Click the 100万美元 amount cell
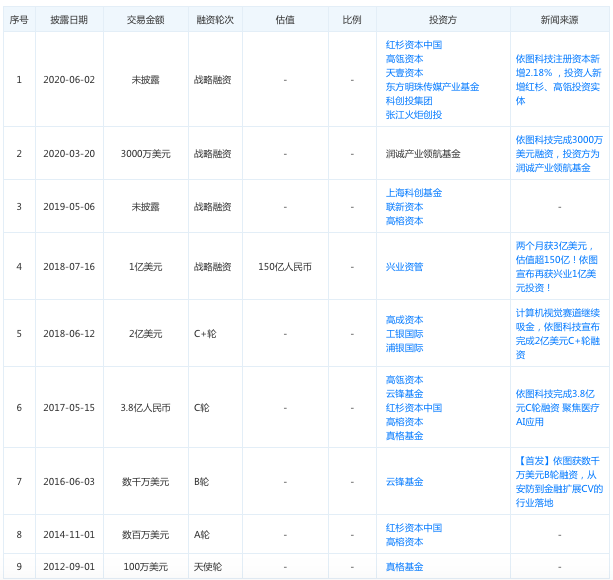 145,567
